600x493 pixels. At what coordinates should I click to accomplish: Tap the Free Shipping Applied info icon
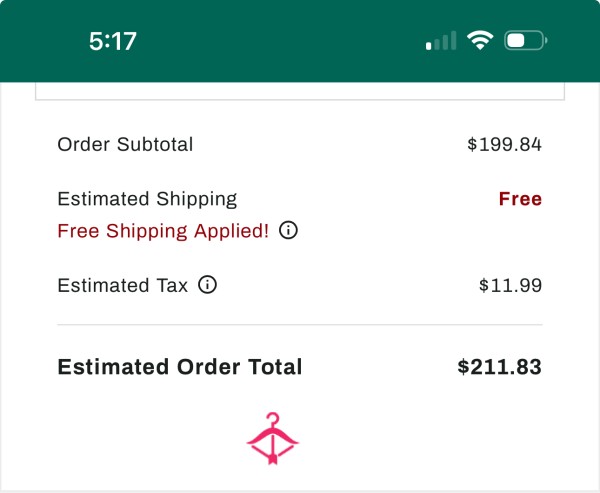click(288, 230)
